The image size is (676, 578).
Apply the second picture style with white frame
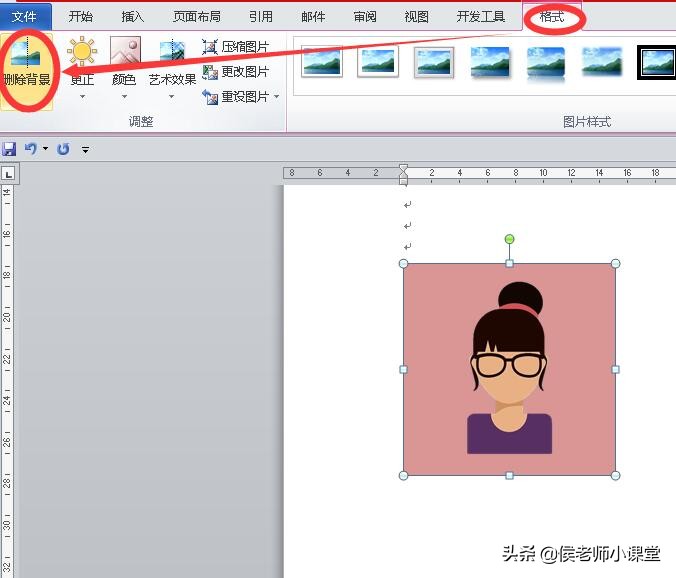click(378, 62)
